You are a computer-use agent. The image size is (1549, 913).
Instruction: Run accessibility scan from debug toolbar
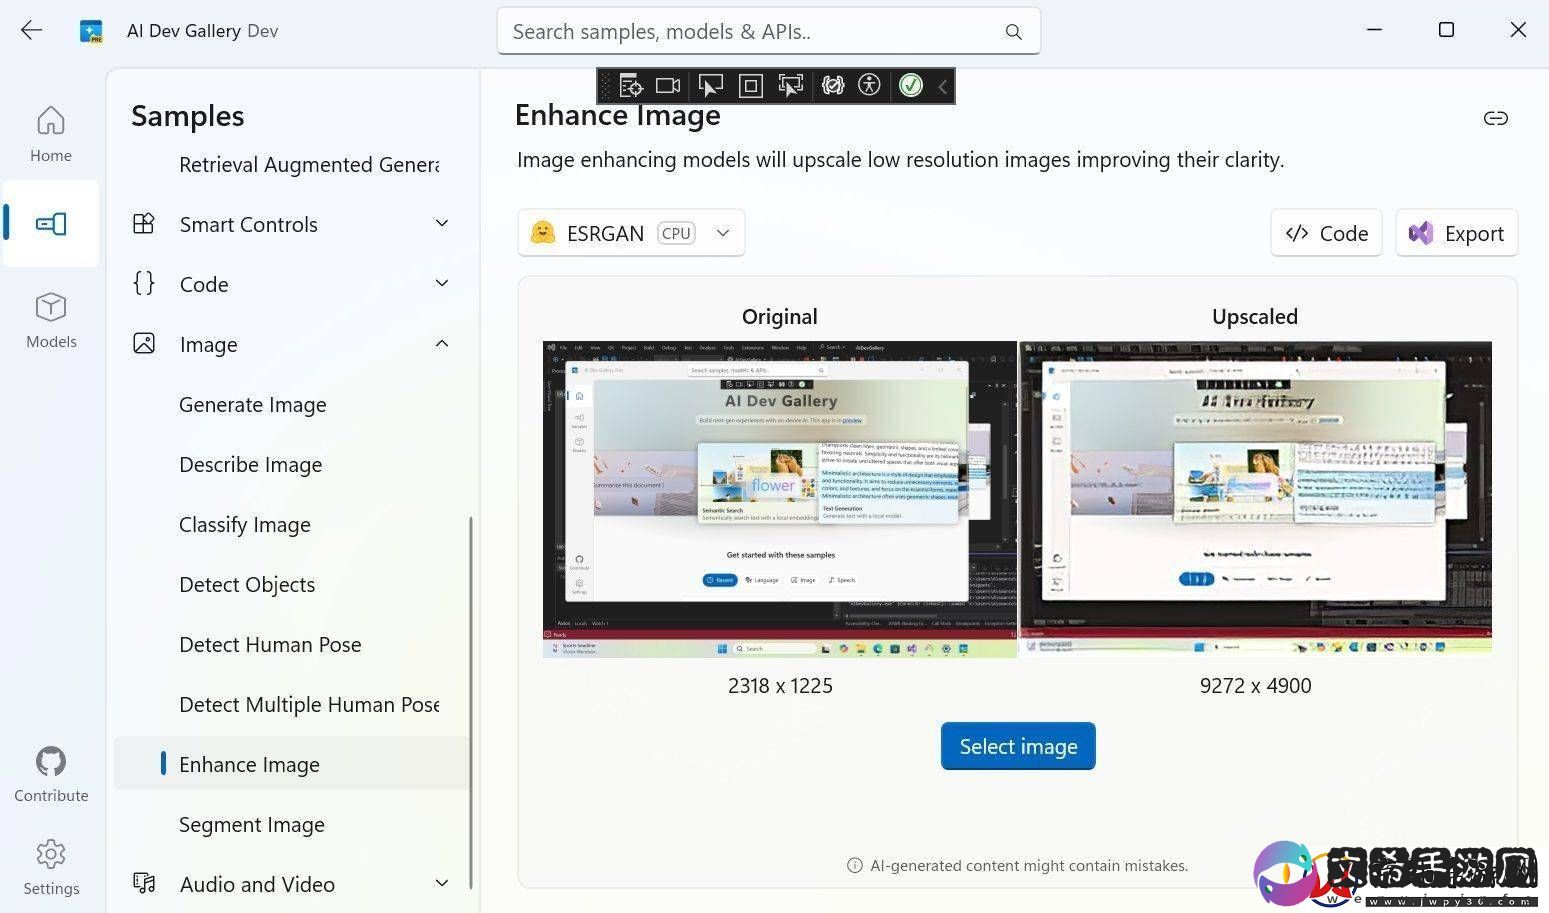point(870,86)
